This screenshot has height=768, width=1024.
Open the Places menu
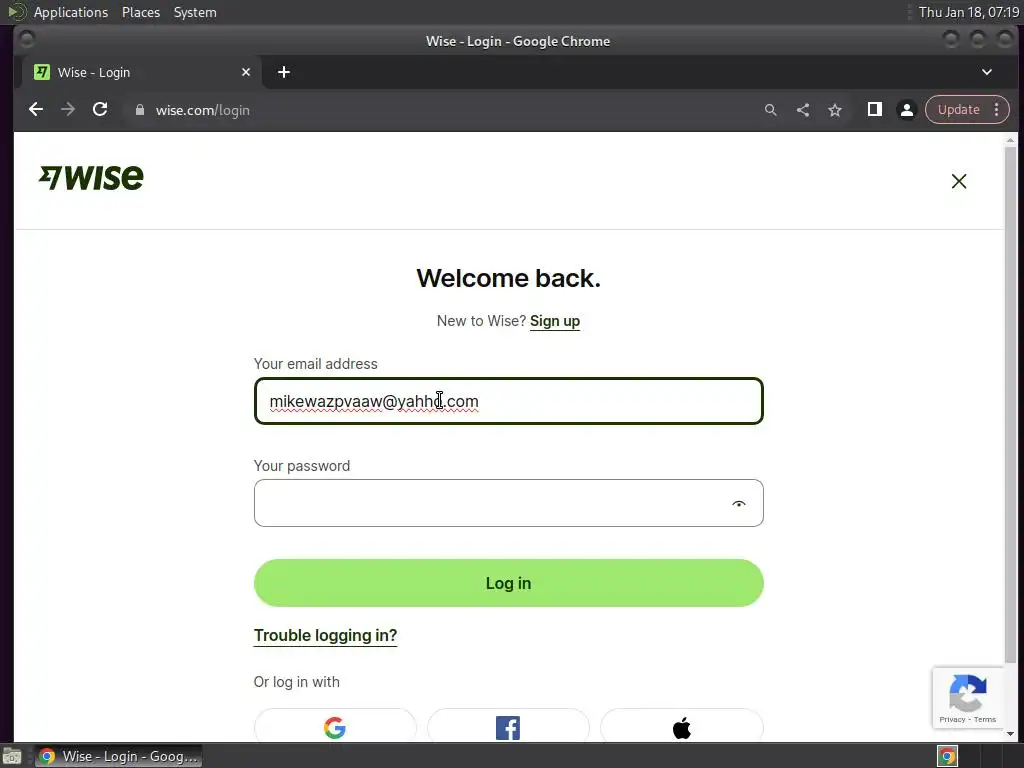click(x=140, y=12)
